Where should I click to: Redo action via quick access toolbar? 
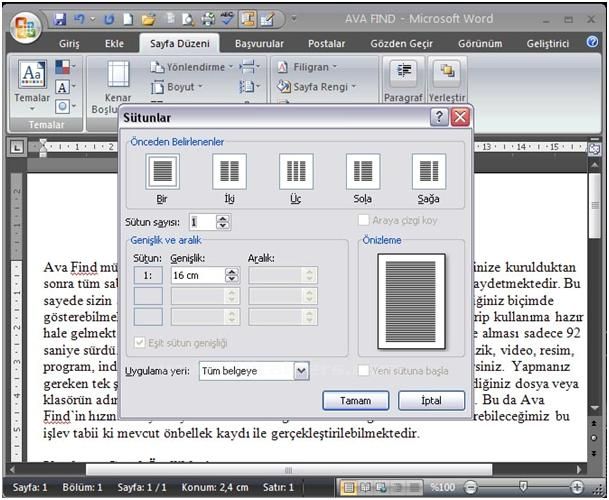coord(109,19)
